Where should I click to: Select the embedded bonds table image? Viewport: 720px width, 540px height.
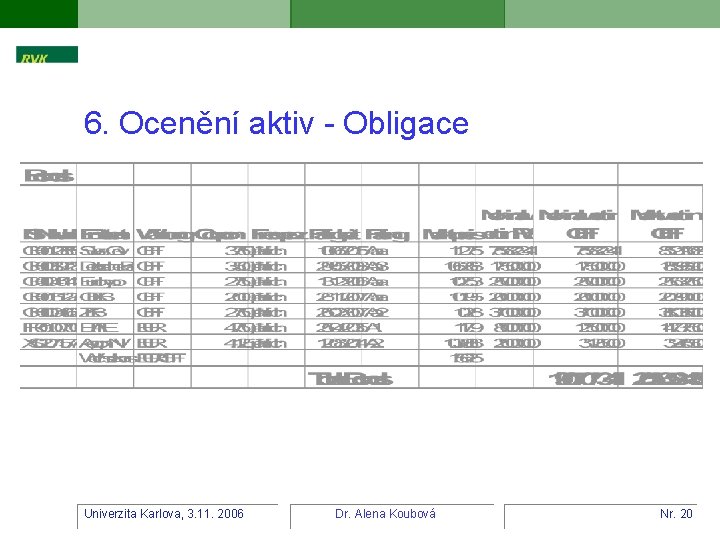[361, 276]
